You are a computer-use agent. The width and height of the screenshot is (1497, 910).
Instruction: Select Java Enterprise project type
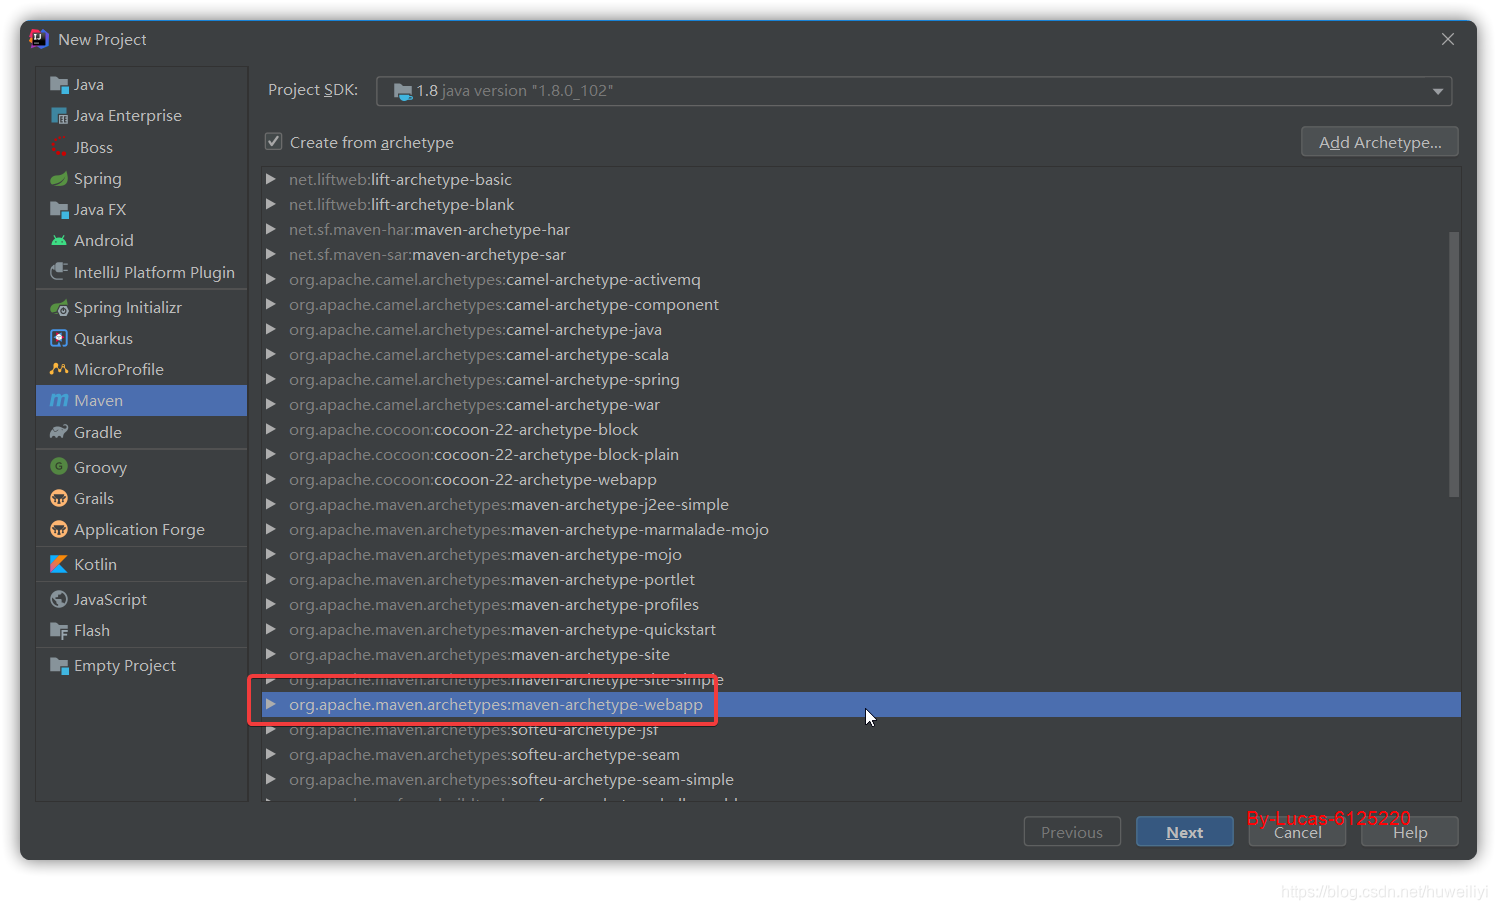pos(128,116)
